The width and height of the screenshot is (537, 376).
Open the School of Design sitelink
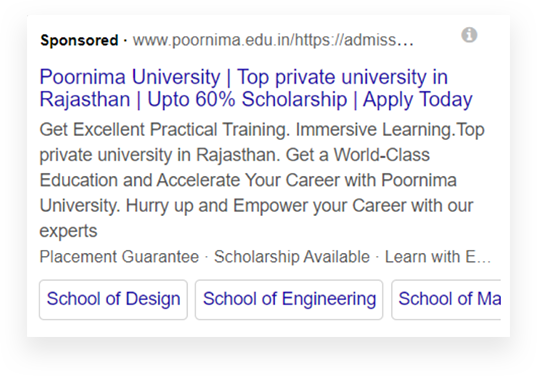[113, 300]
